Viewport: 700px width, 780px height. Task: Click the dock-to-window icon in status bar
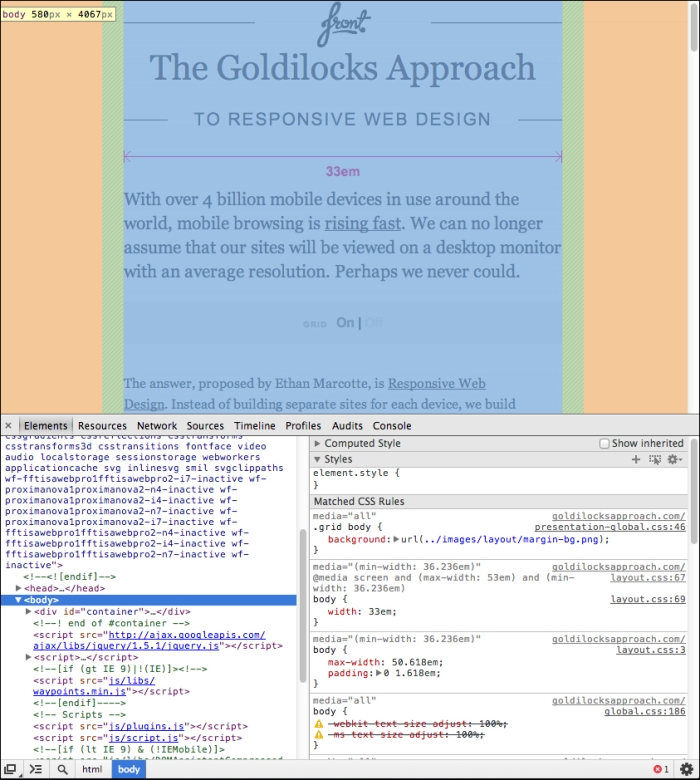click(x=10, y=769)
